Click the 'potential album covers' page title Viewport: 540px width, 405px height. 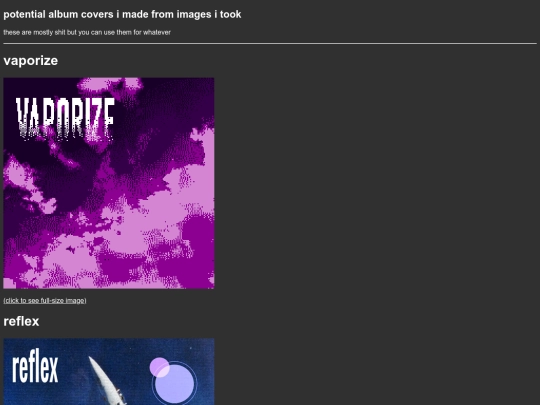tap(122, 14)
